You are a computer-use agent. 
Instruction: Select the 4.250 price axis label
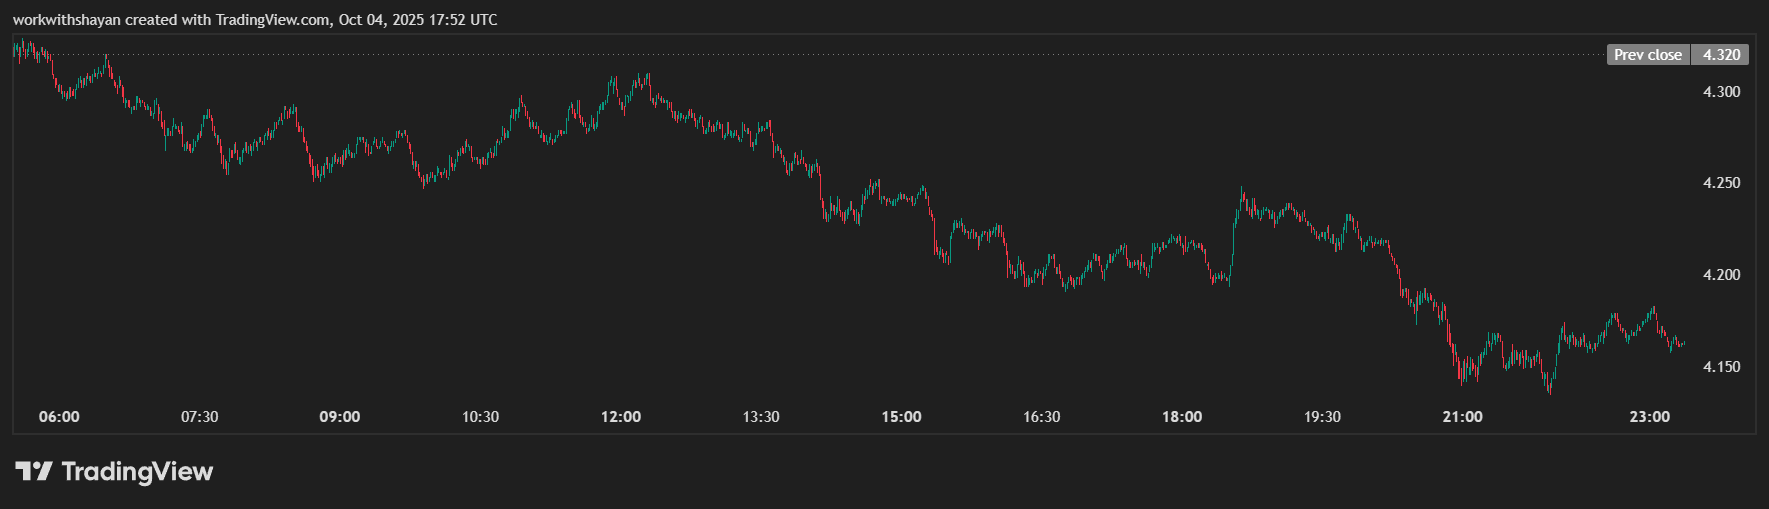coord(1721,183)
